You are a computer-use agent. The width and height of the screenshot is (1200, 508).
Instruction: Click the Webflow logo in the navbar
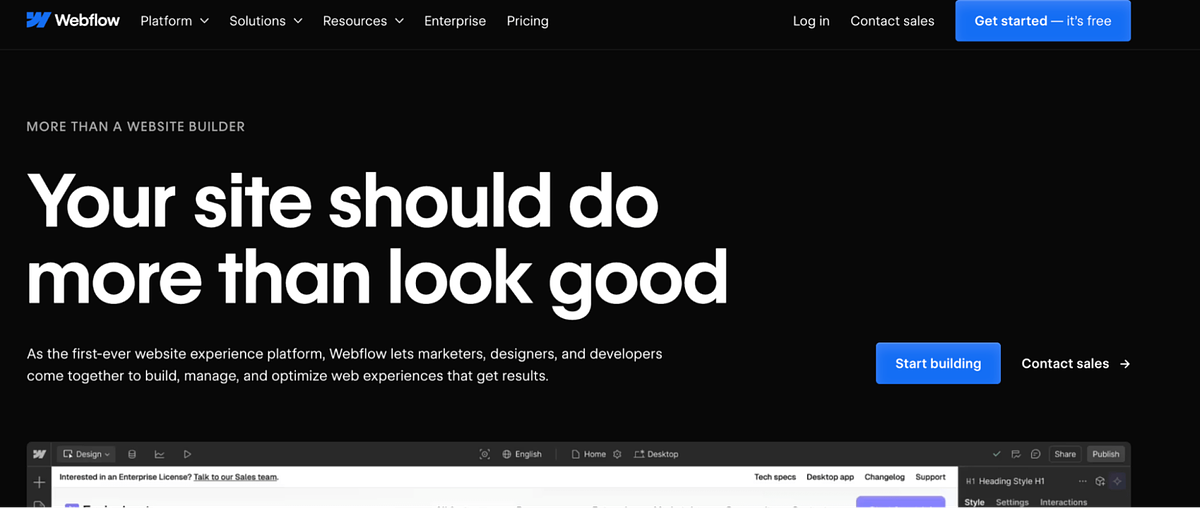tap(73, 20)
